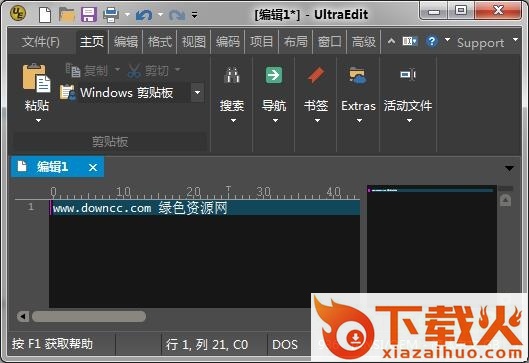The image size is (529, 363).
Task: Open a file using the folder icon
Action: 66,15
